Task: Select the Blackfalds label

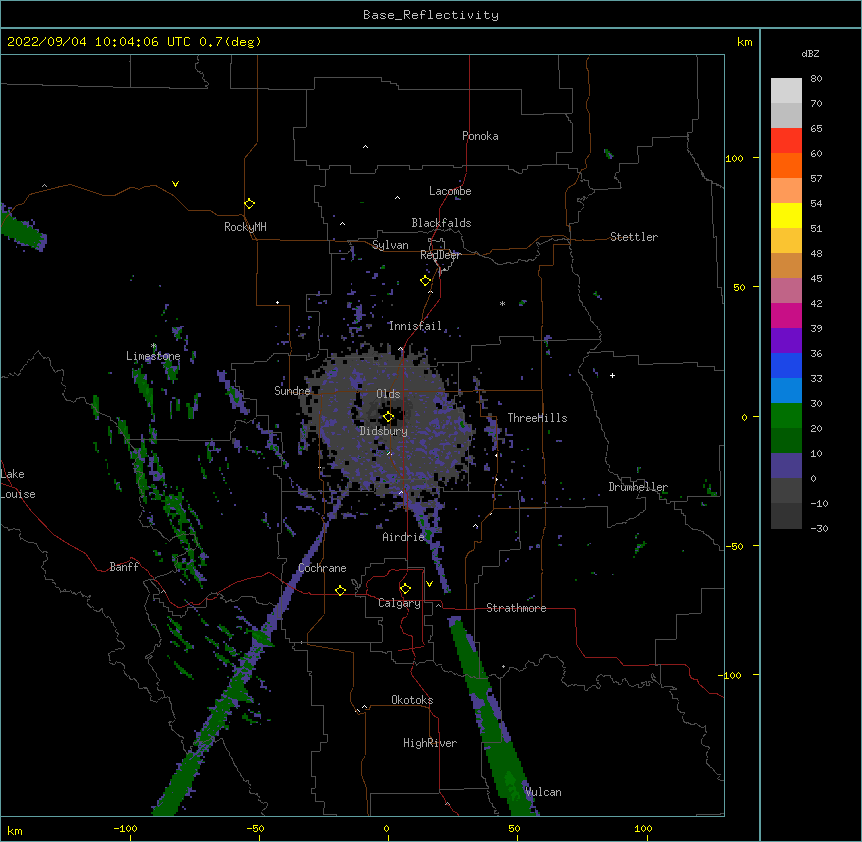Action: pos(441,223)
